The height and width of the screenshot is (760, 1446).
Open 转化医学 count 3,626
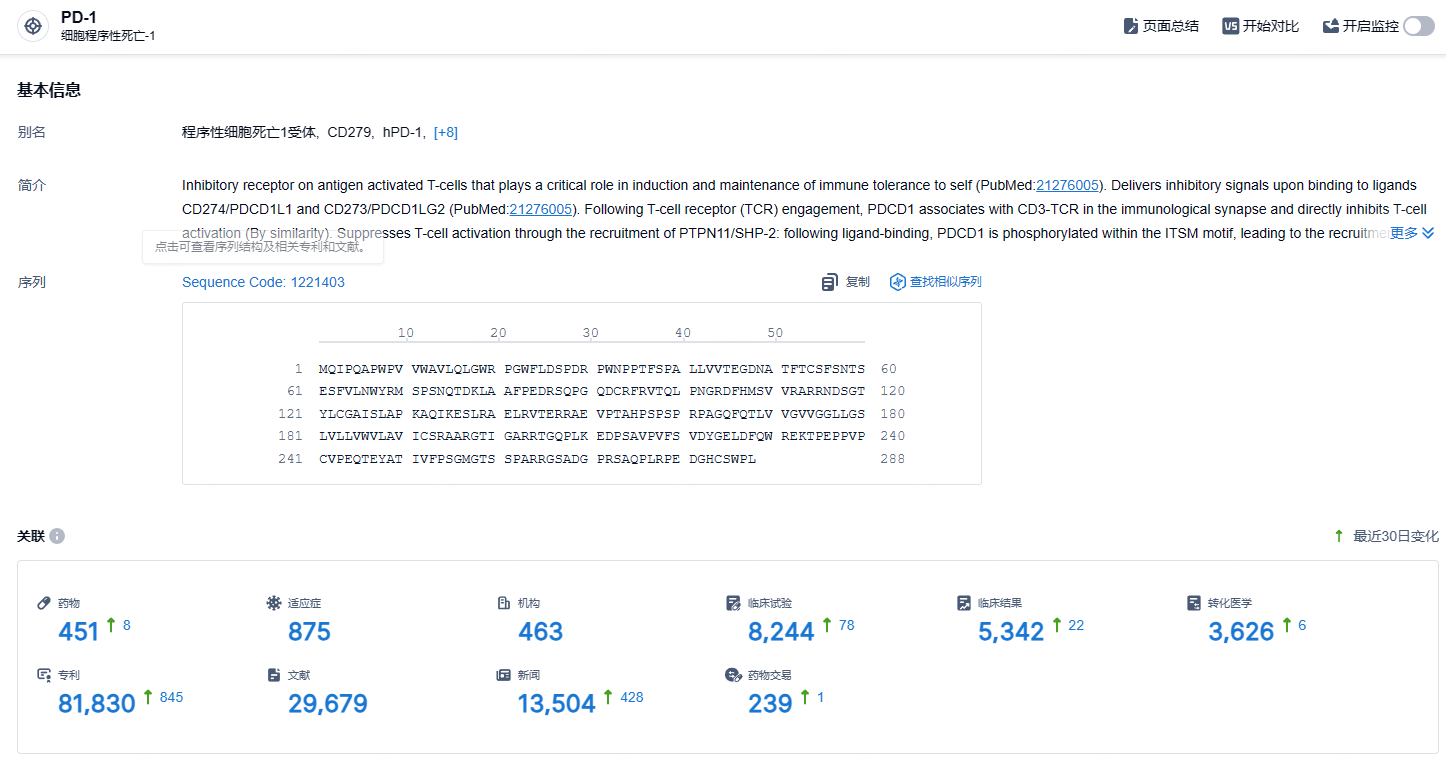1241,632
